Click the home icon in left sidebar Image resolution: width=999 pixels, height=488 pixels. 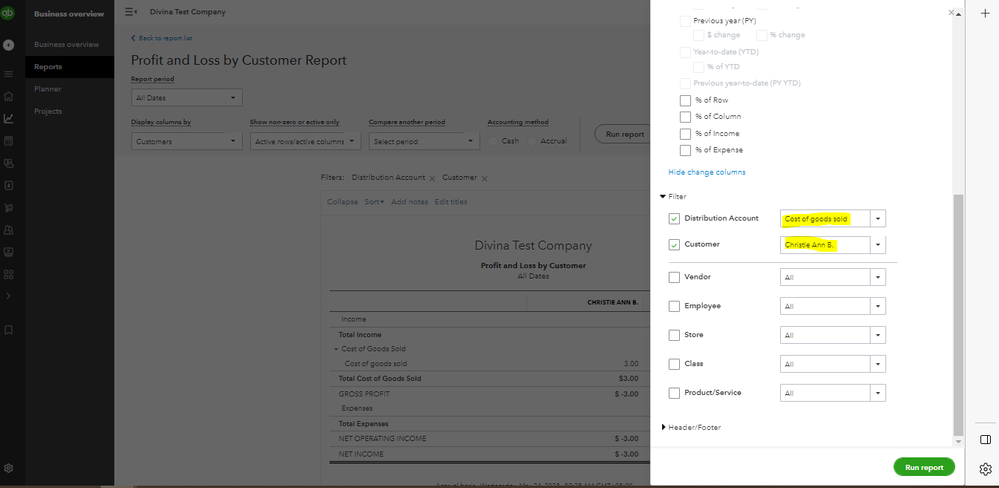(9, 96)
